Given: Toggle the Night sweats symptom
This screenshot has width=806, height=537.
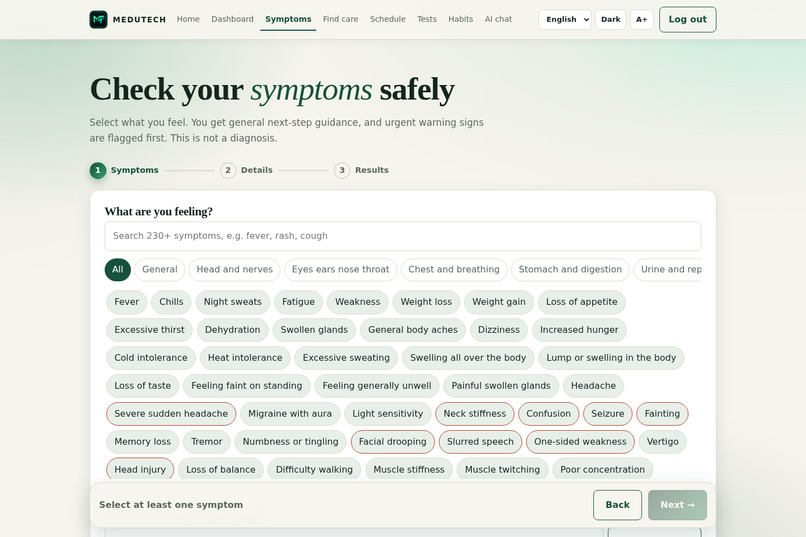Looking at the screenshot, I should [232, 302].
